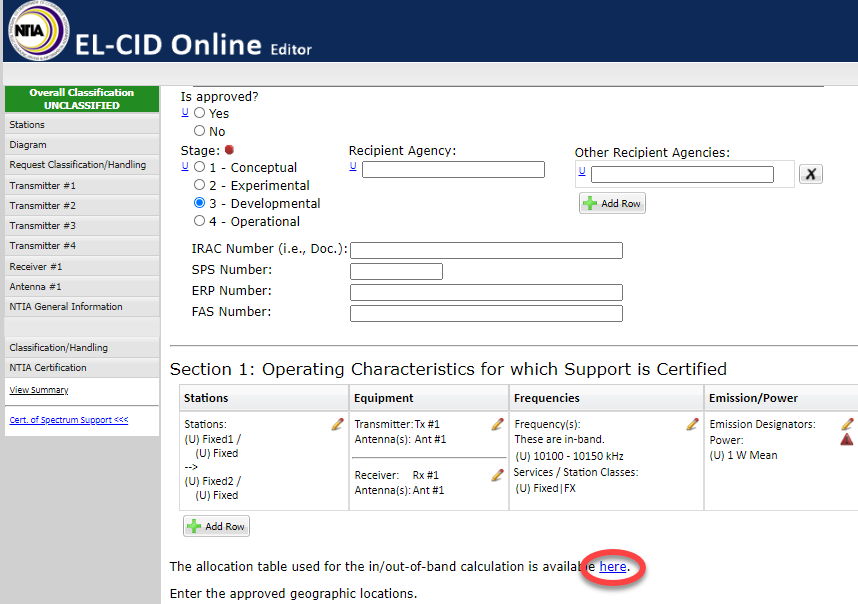The height and width of the screenshot is (604, 858).
Task: Click the IRAC Number input field
Action: (486, 250)
